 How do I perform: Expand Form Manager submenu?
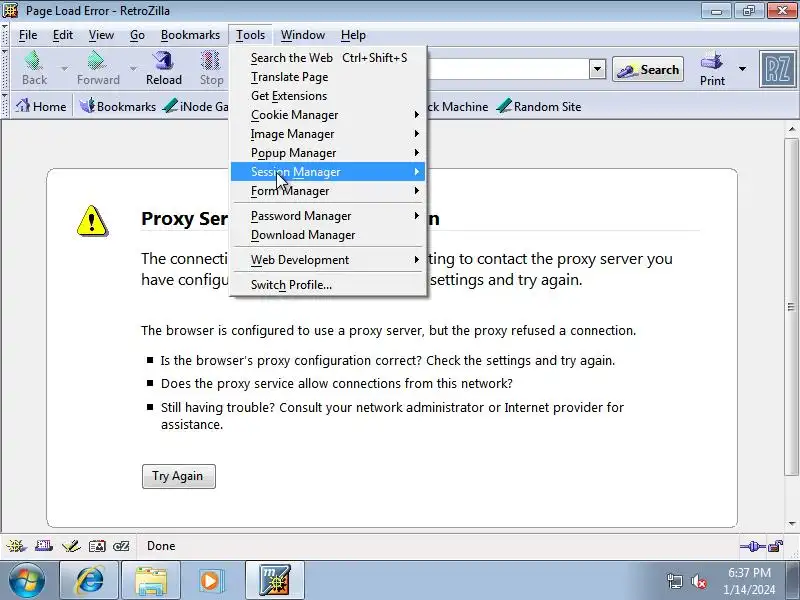click(328, 191)
